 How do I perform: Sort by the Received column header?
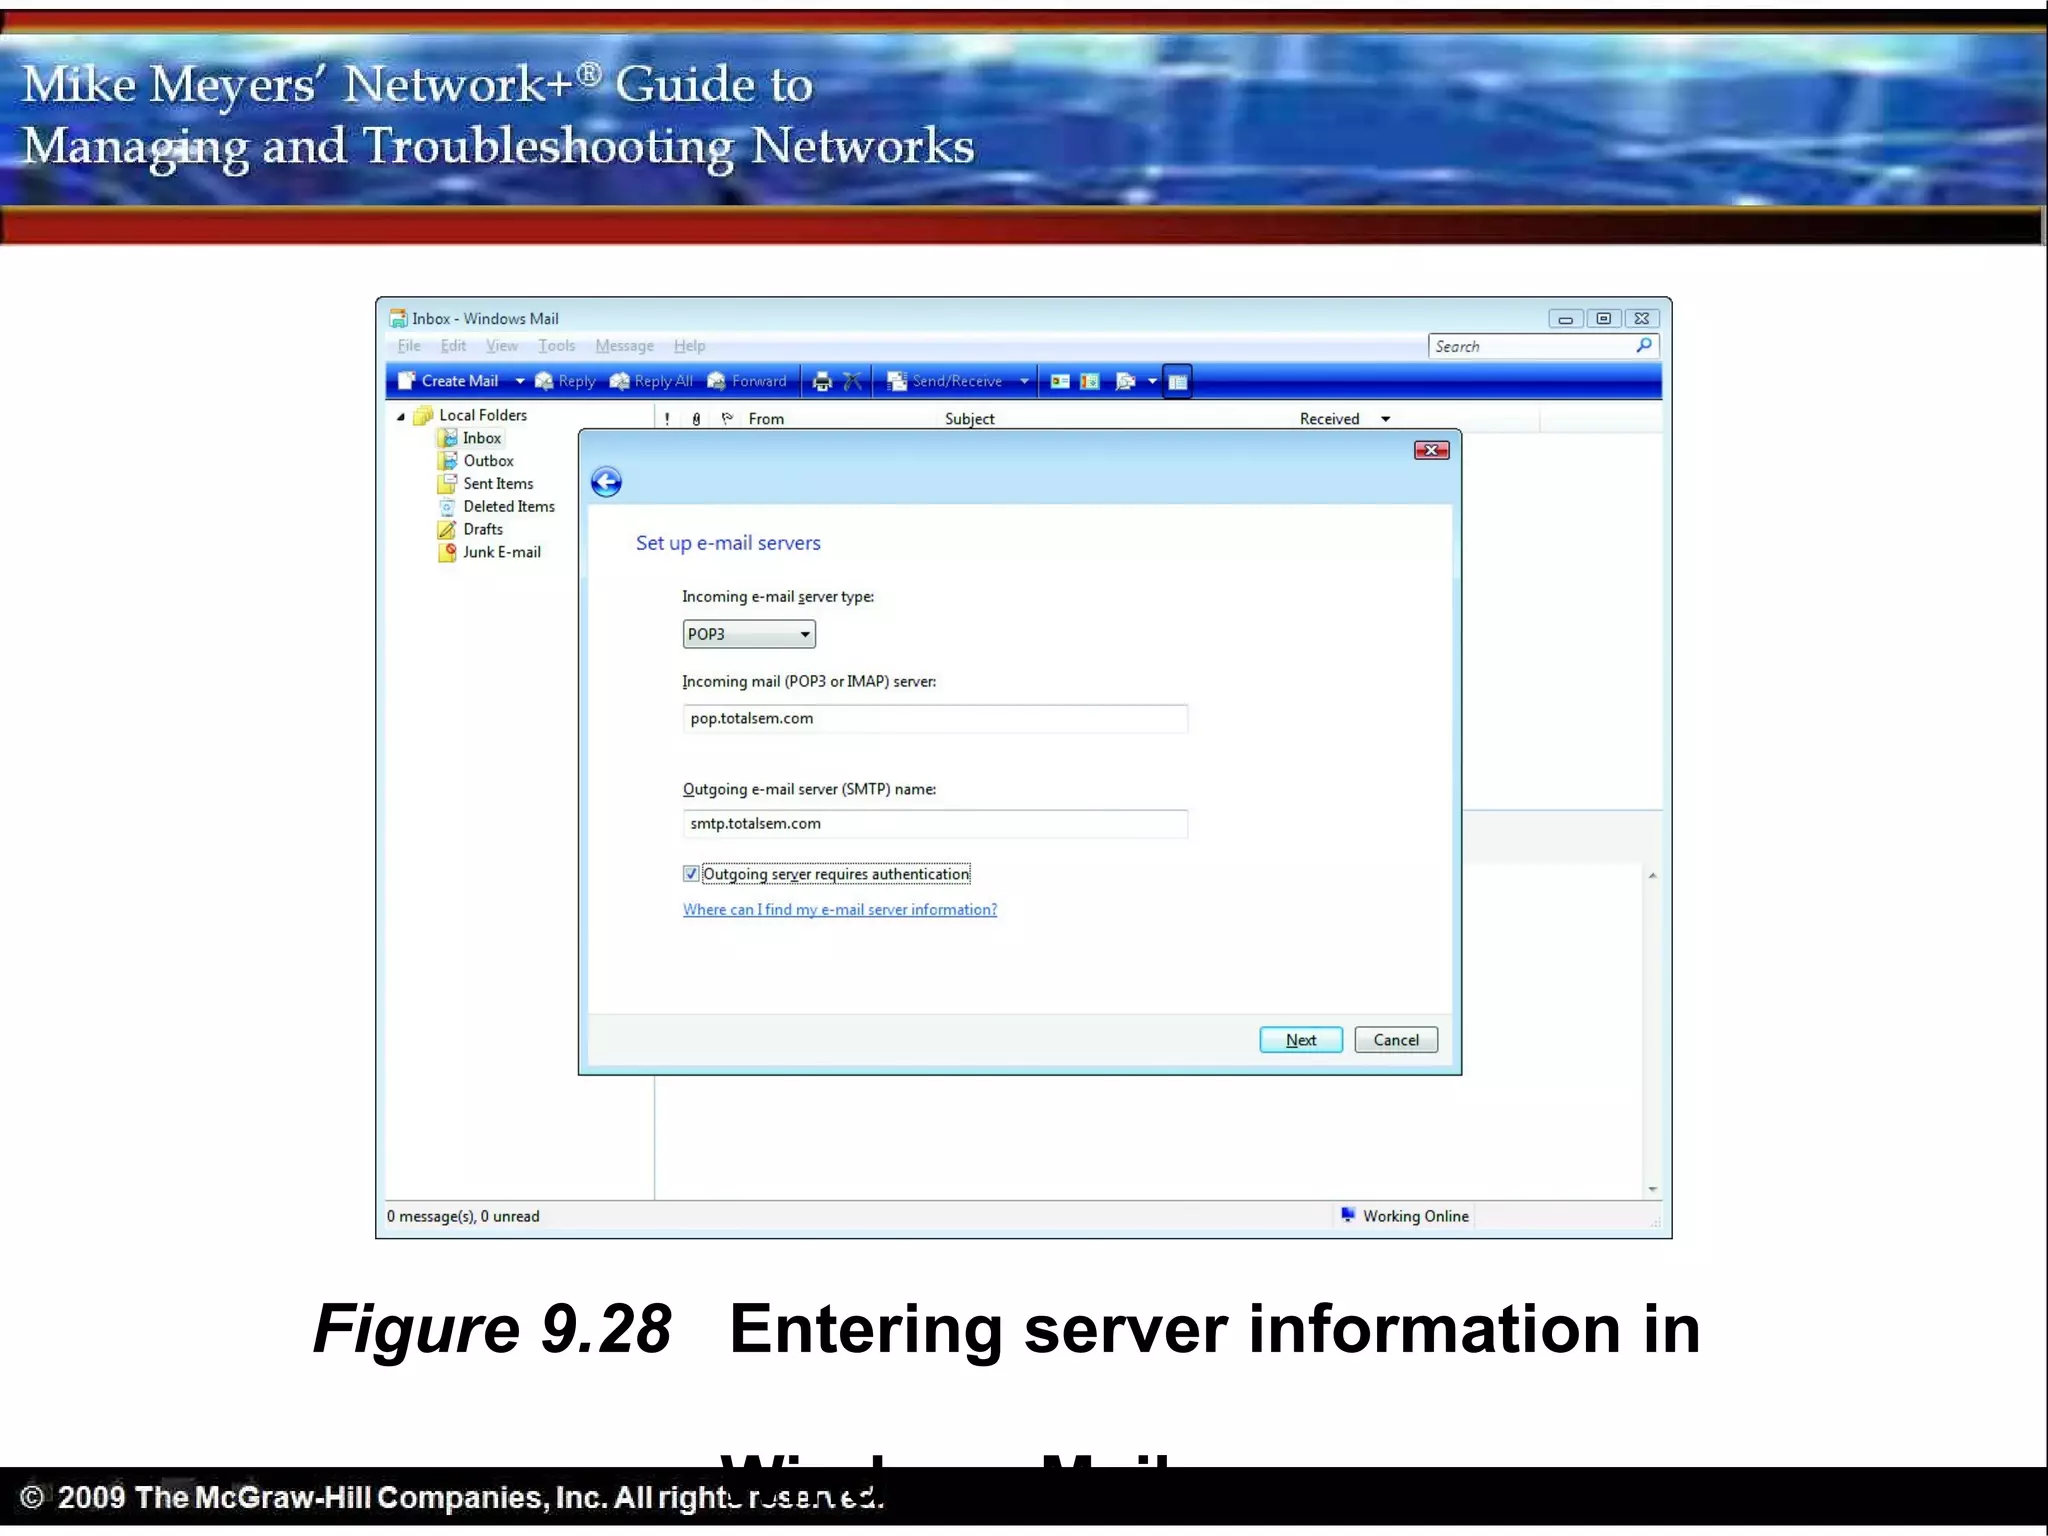click(x=1329, y=419)
